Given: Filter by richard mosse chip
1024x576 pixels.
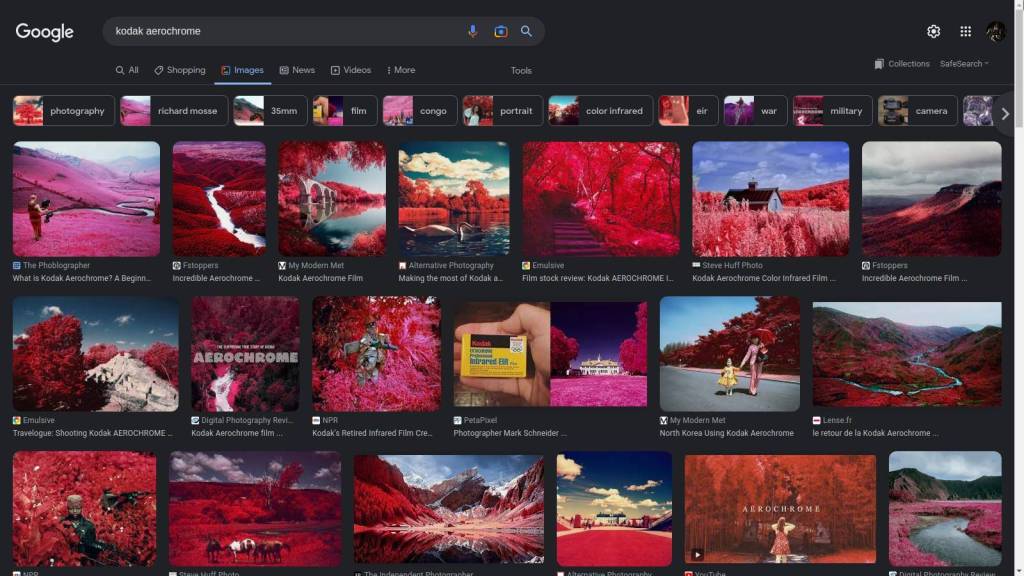Looking at the screenshot, I should [174, 111].
